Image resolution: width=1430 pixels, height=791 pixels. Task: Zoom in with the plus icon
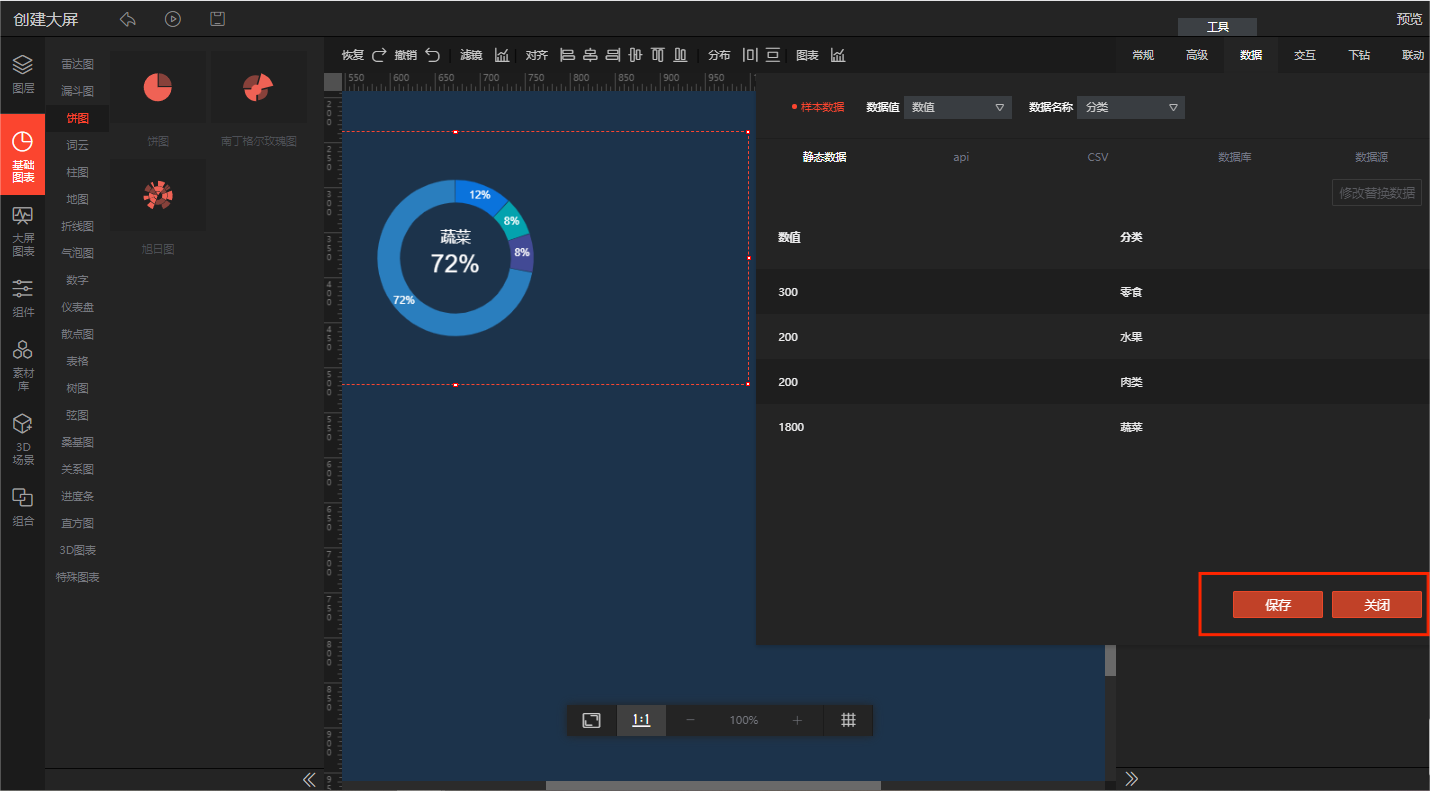coord(797,720)
